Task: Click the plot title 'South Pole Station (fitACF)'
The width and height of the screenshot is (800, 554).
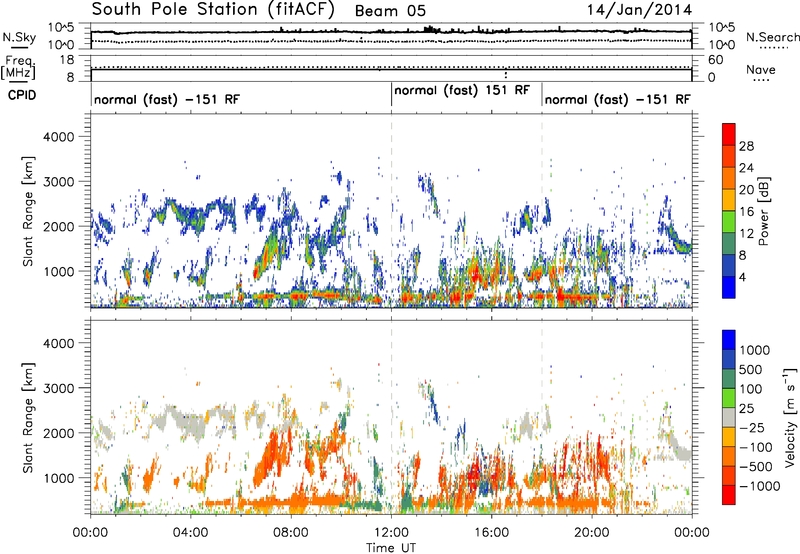Action: [x=213, y=9]
